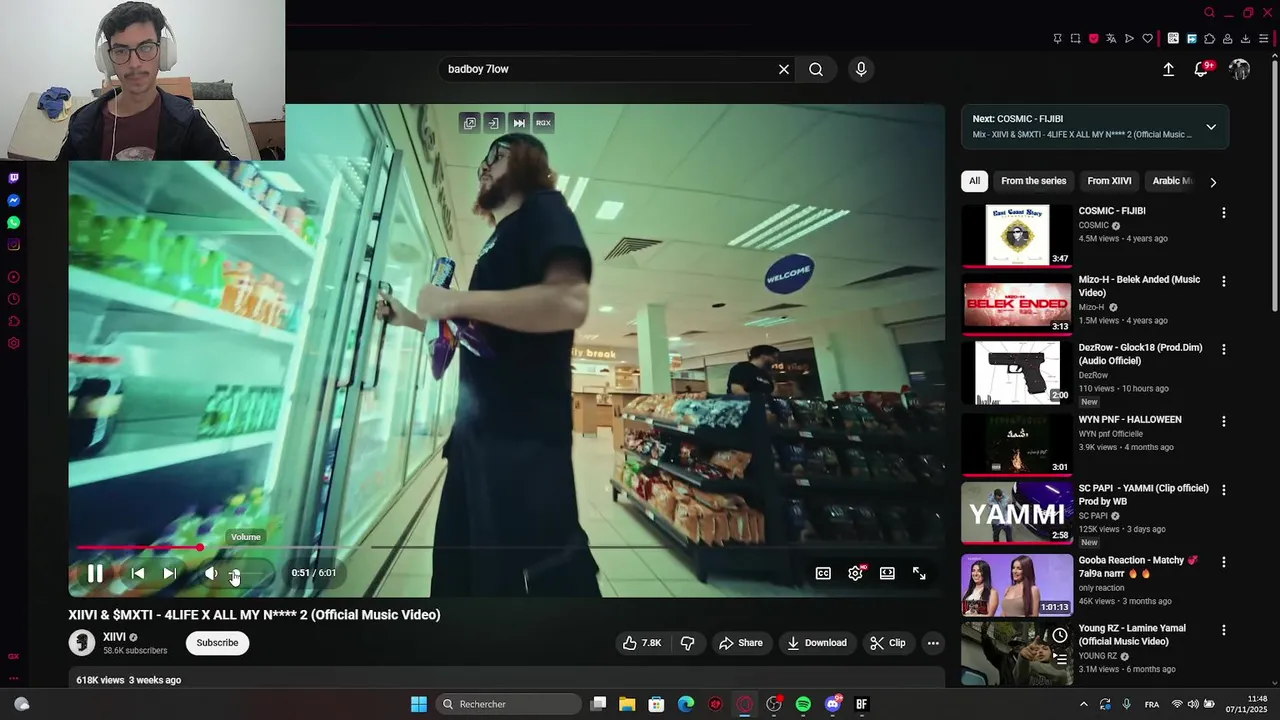Open Instagram in the browser sidebar
Viewport: 1280px width, 720px height.
click(14, 244)
